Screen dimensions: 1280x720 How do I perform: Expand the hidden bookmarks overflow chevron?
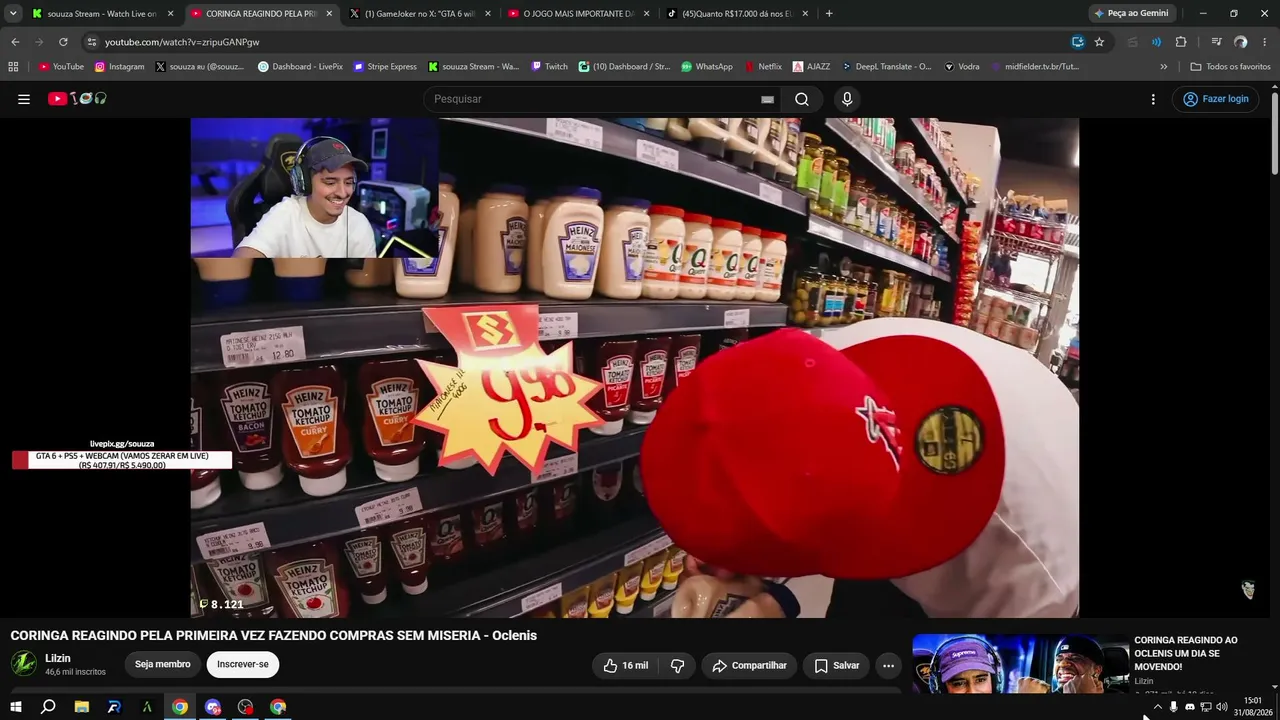click(x=1163, y=67)
